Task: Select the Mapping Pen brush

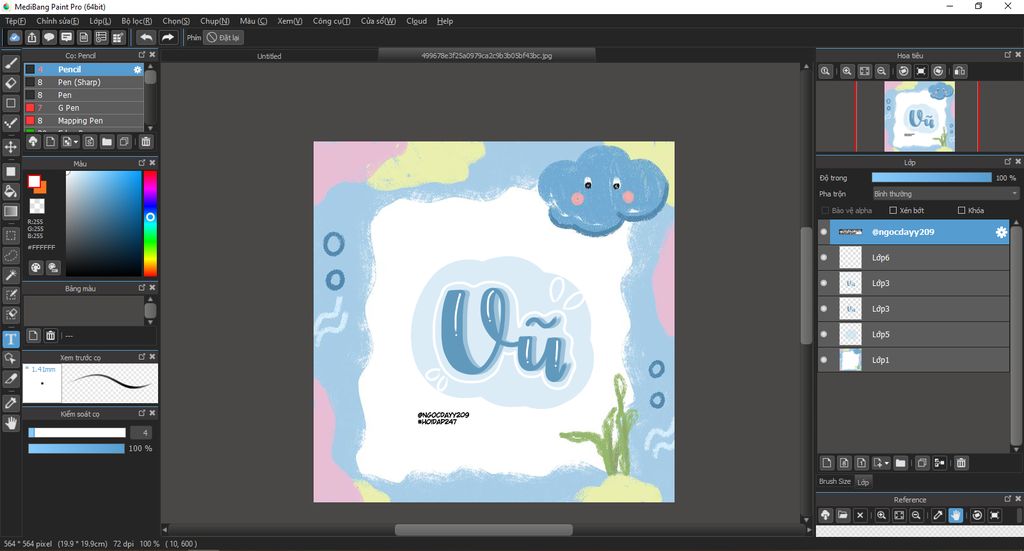Action: click(x=84, y=121)
